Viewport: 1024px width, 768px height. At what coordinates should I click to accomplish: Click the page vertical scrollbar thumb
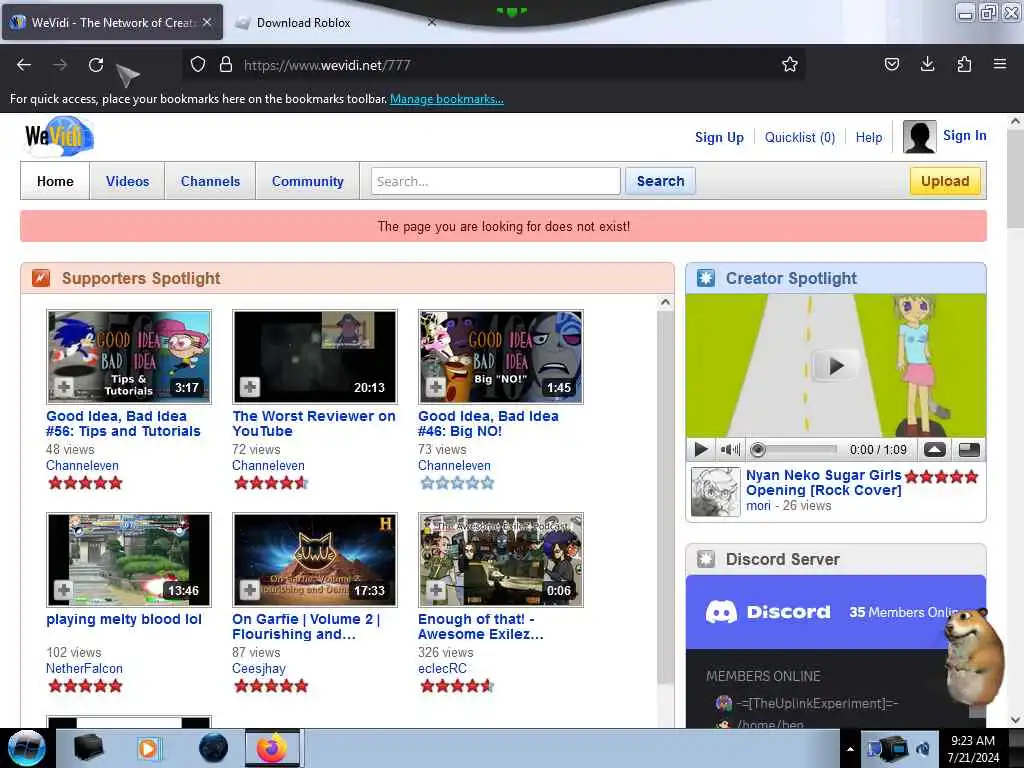click(x=1015, y=180)
